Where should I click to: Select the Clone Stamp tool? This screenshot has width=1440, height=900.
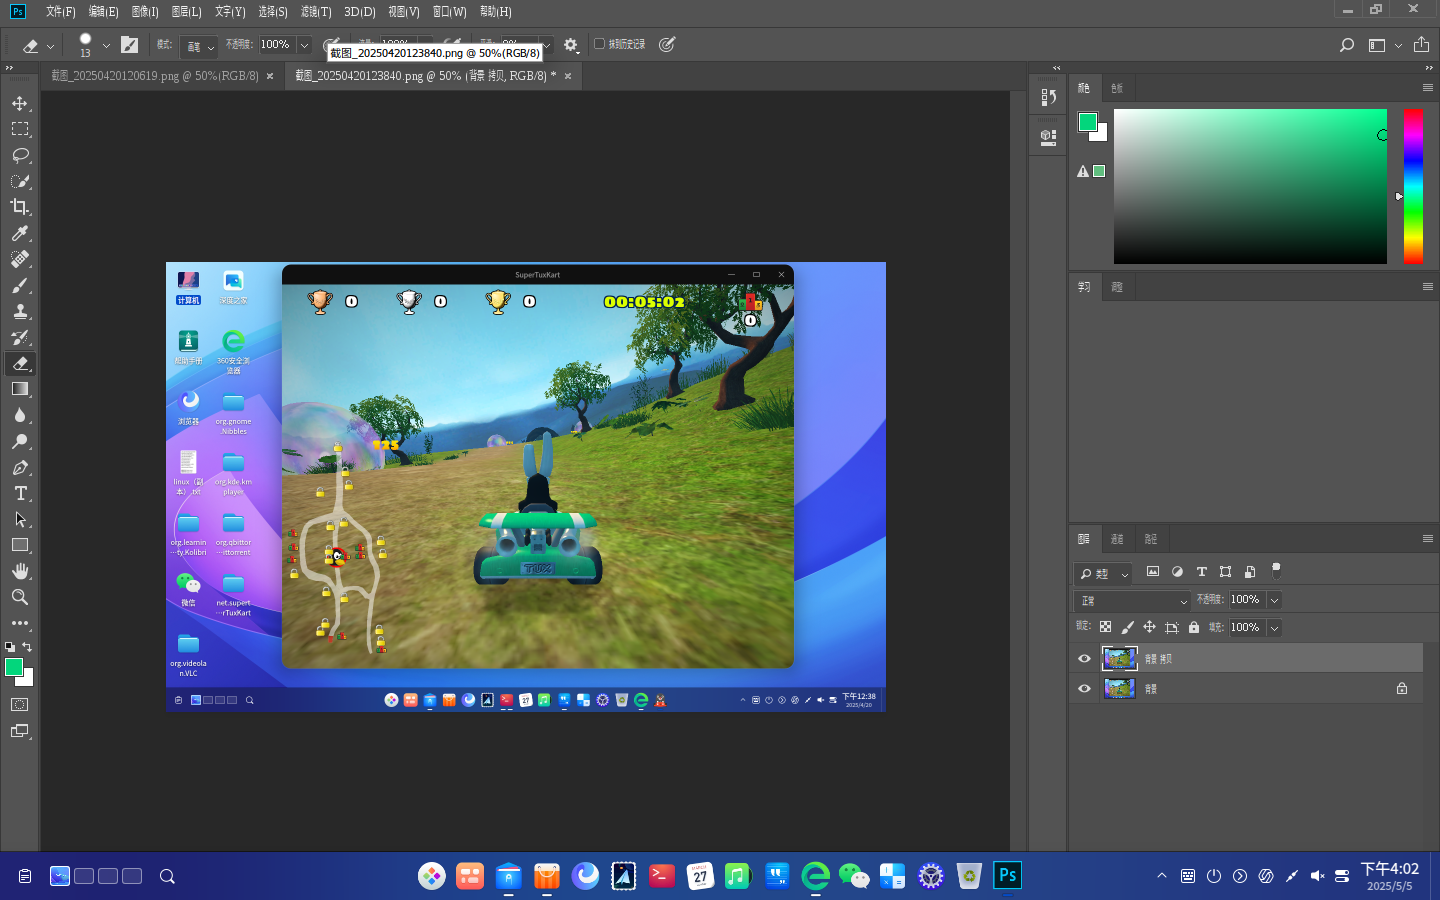pyautogui.click(x=20, y=311)
